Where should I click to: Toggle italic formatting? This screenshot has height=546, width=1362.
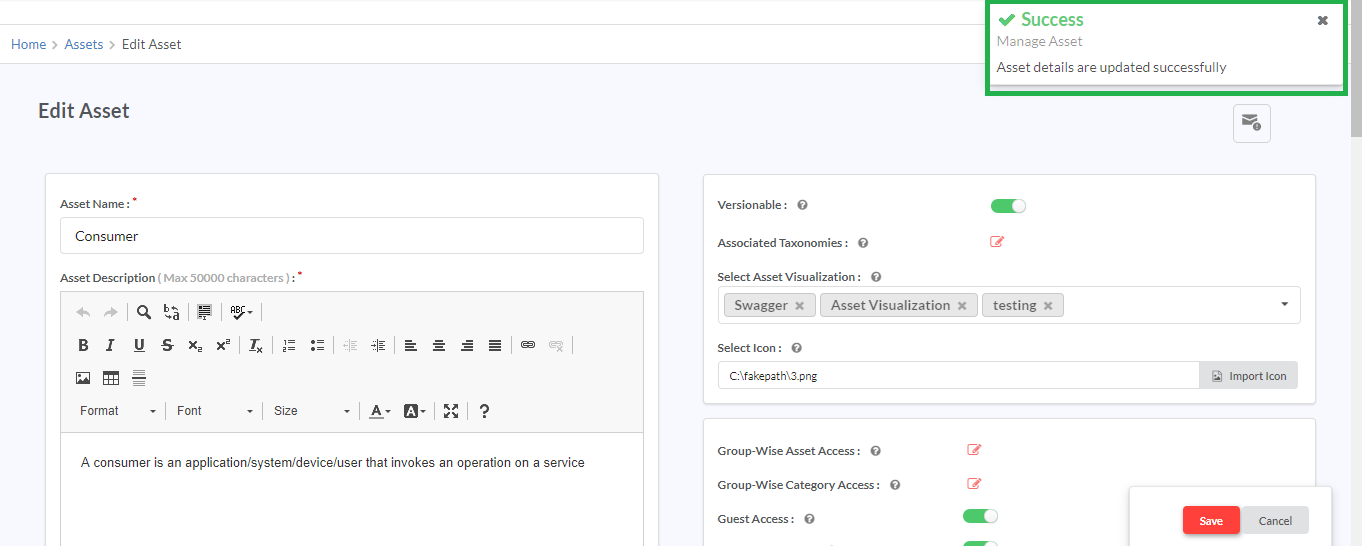pos(111,345)
